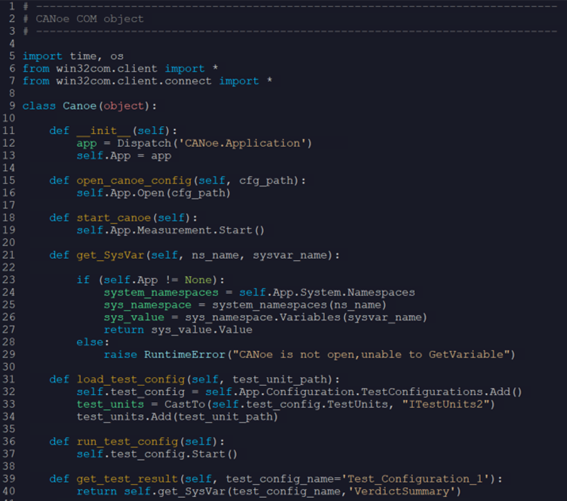Screen dimensions: 567x501
Task: Click the 'sys_value' variable on line 26
Action: (x=134, y=318)
